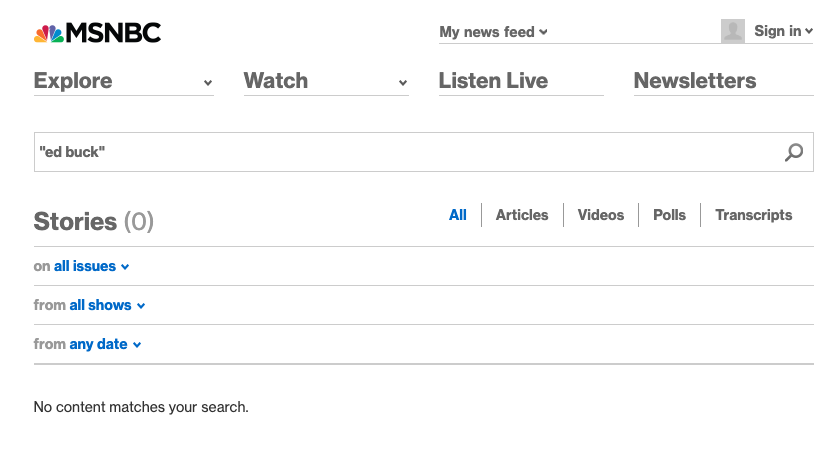Switch to the Transcripts tab
The width and height of the screenshot is (829, 451).
(753, 215)
